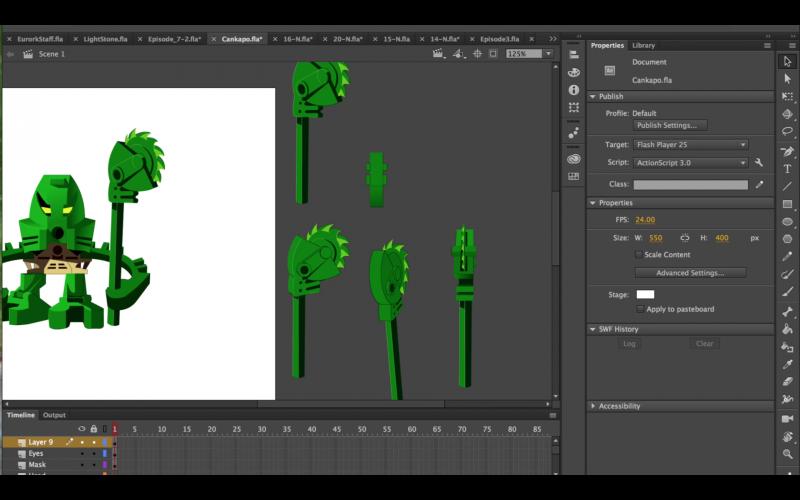Click the Center Stage crosshair icon

pyautogui.click(x=478, y=54)
